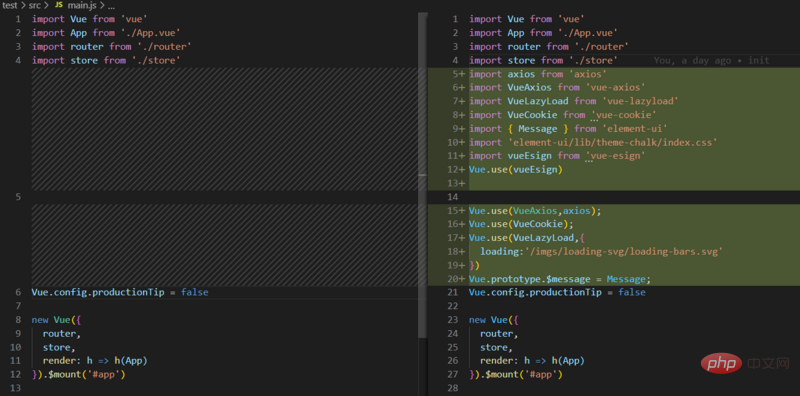This screenshot has height=396, width=800.
Task: Select the test breadcrumb segment
Action: (10, 6)
